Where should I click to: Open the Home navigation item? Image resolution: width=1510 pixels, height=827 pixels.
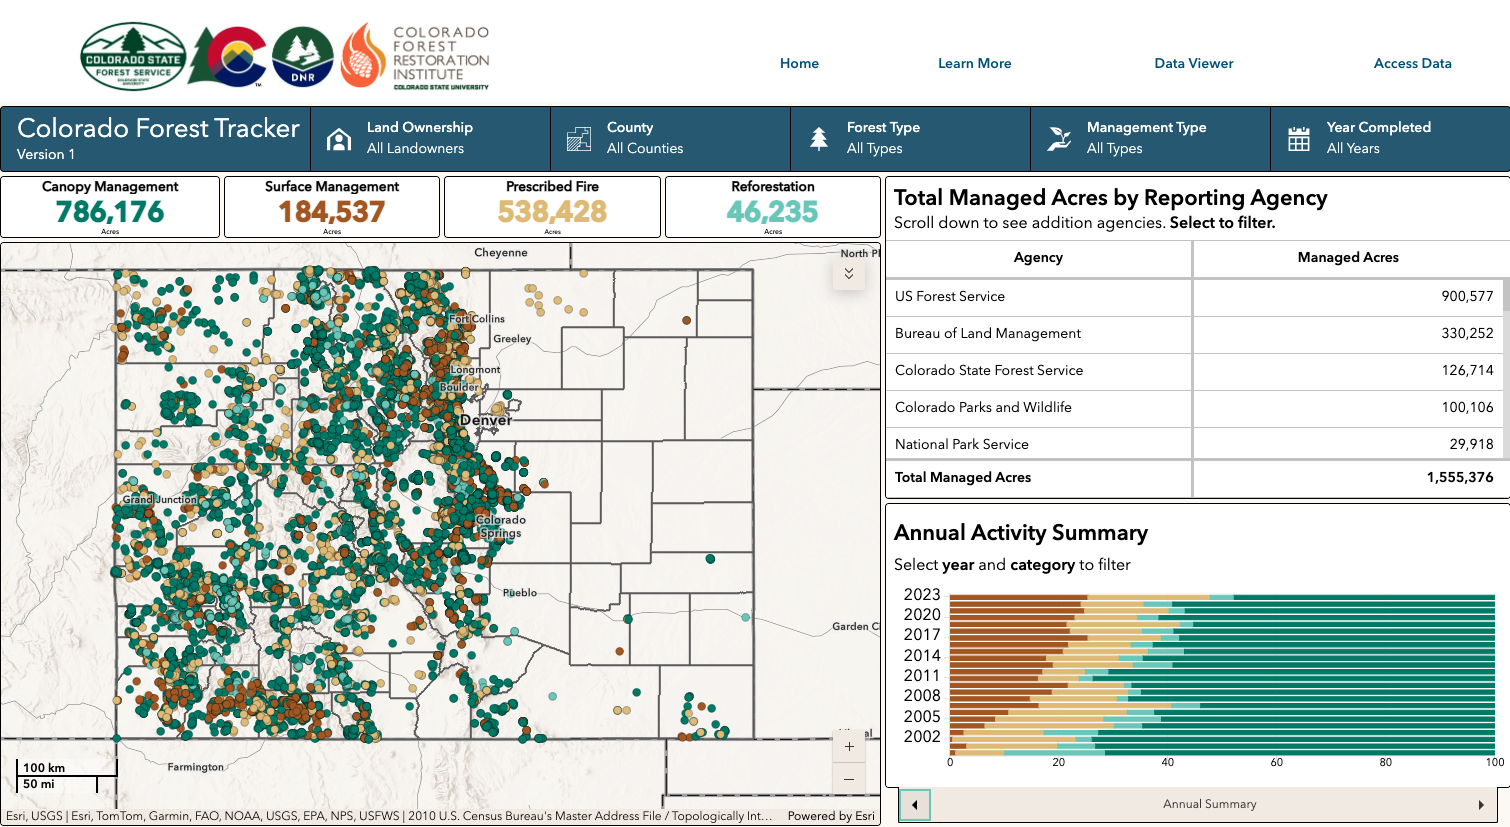(x=799, y=63)
